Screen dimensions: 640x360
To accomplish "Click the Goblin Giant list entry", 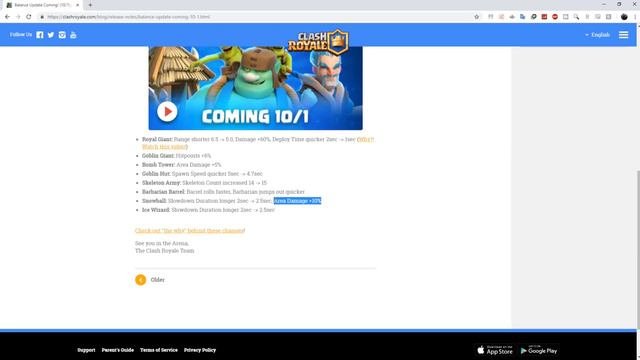I will (x=176, y=156).
